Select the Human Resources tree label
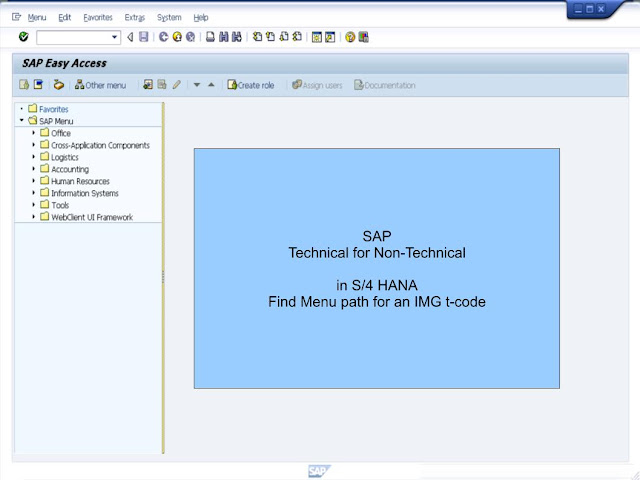This screenshot has width=640, height=480. [80, 181]
